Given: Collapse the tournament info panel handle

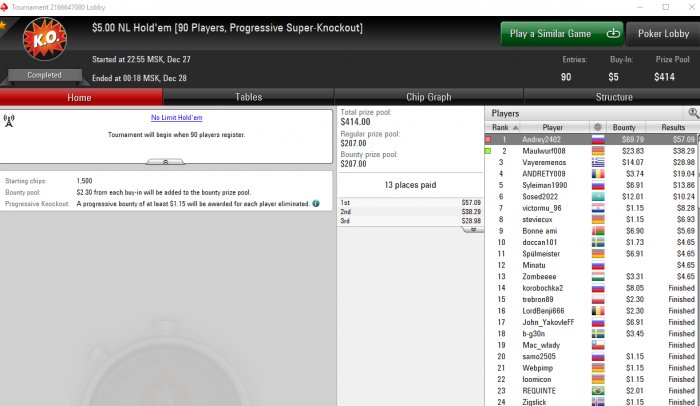Looking at the screenshot, I should pyautogui.click(x=165, y=162).
